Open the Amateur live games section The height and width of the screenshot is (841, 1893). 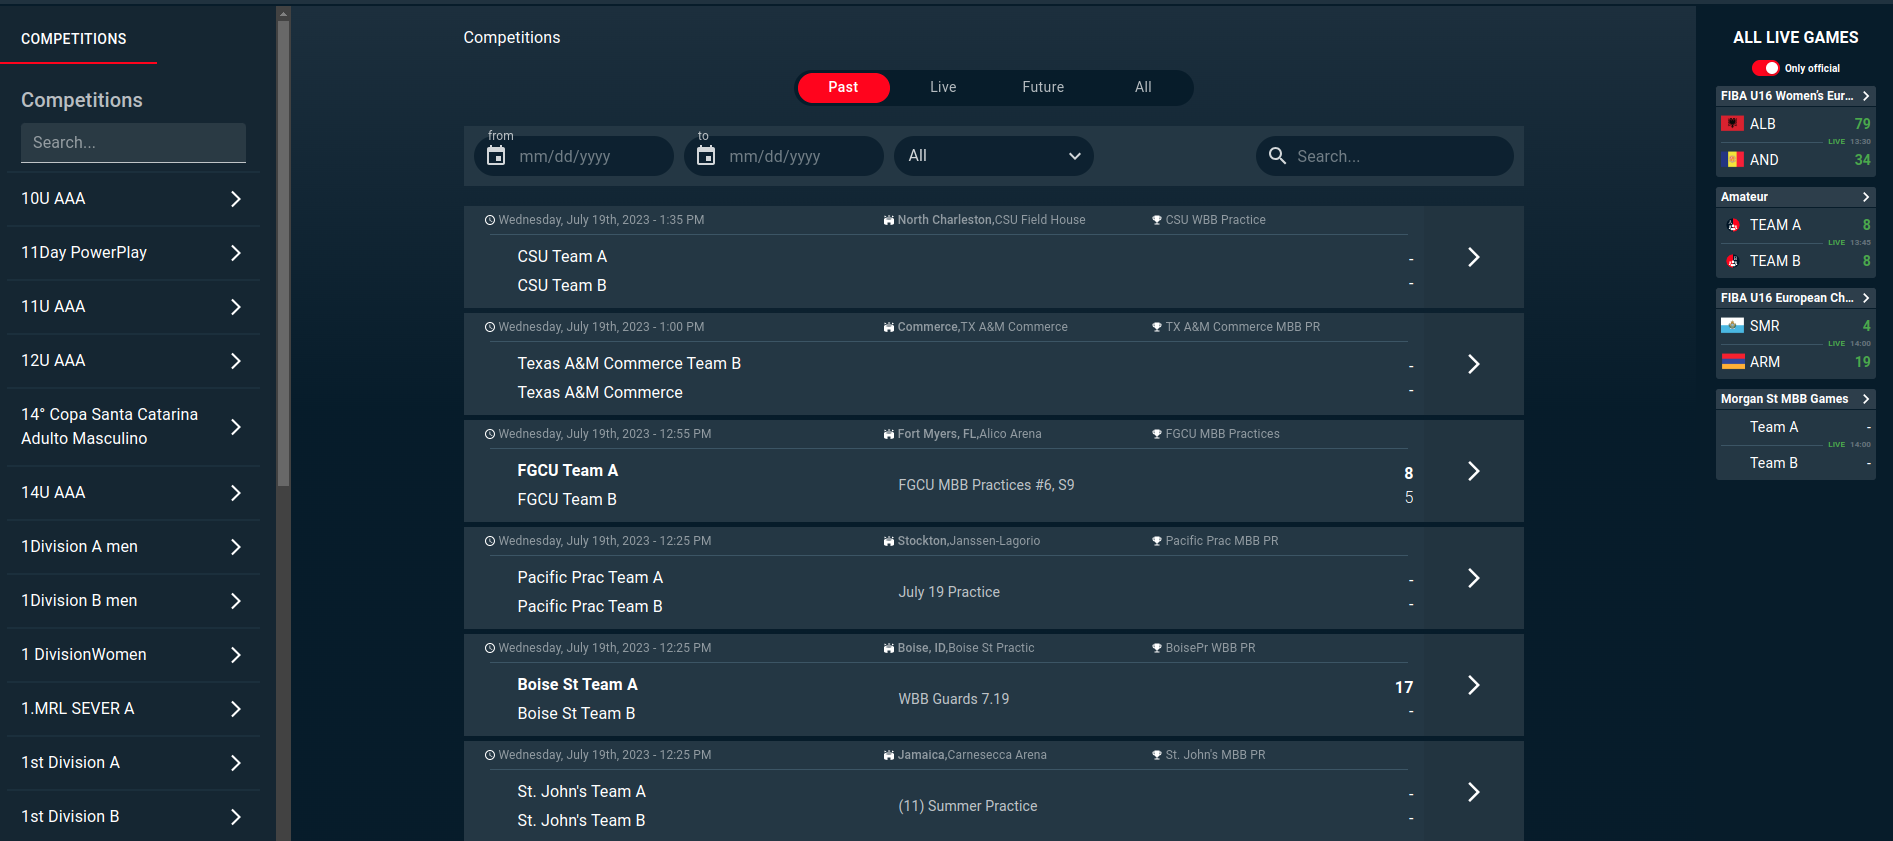pos(1795,197)
